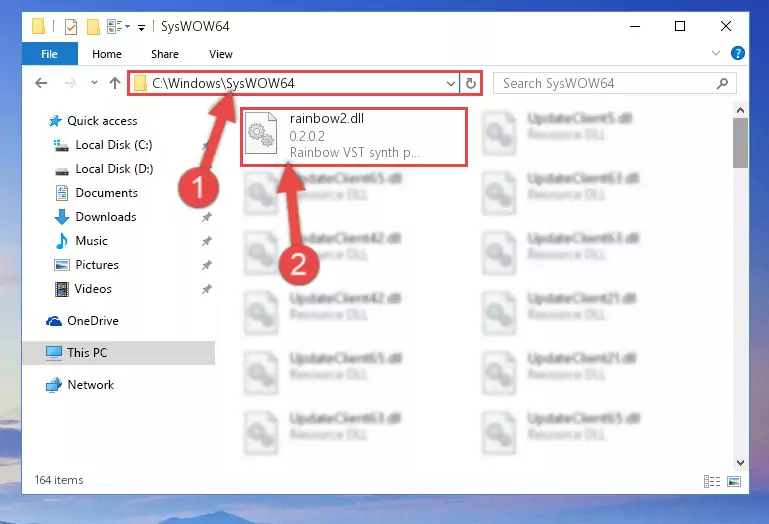This screenshot has height=524, width=769.
Task: Open the Share ribbon tab
Action: 165,54
